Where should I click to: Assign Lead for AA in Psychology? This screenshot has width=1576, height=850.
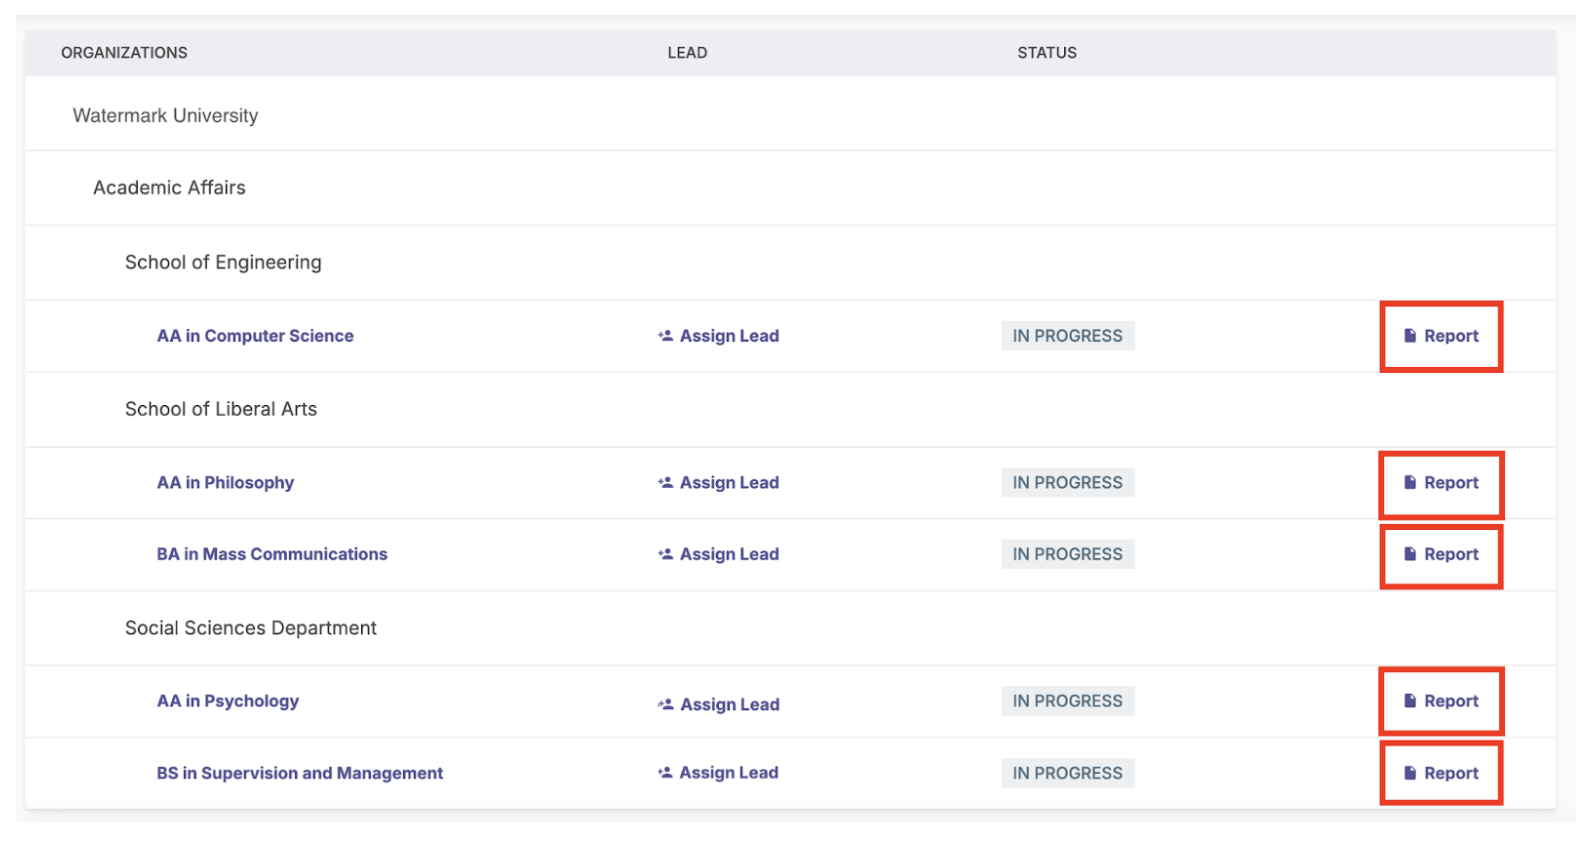729,704
